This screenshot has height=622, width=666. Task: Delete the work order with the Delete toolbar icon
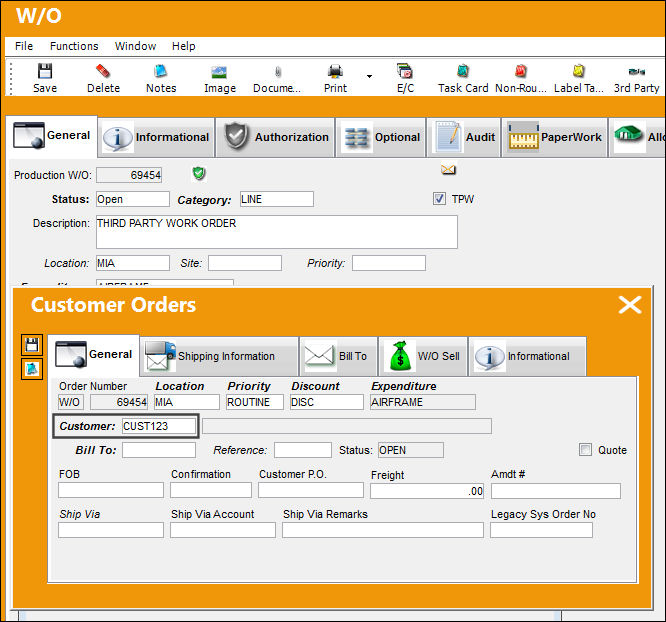click(103, 78)
